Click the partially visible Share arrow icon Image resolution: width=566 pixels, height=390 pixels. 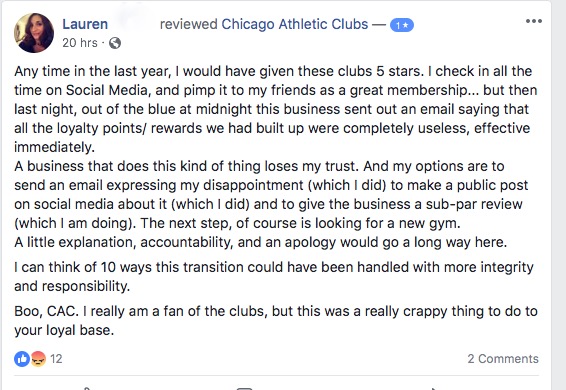pyautogui.click(x=435, y=389)
